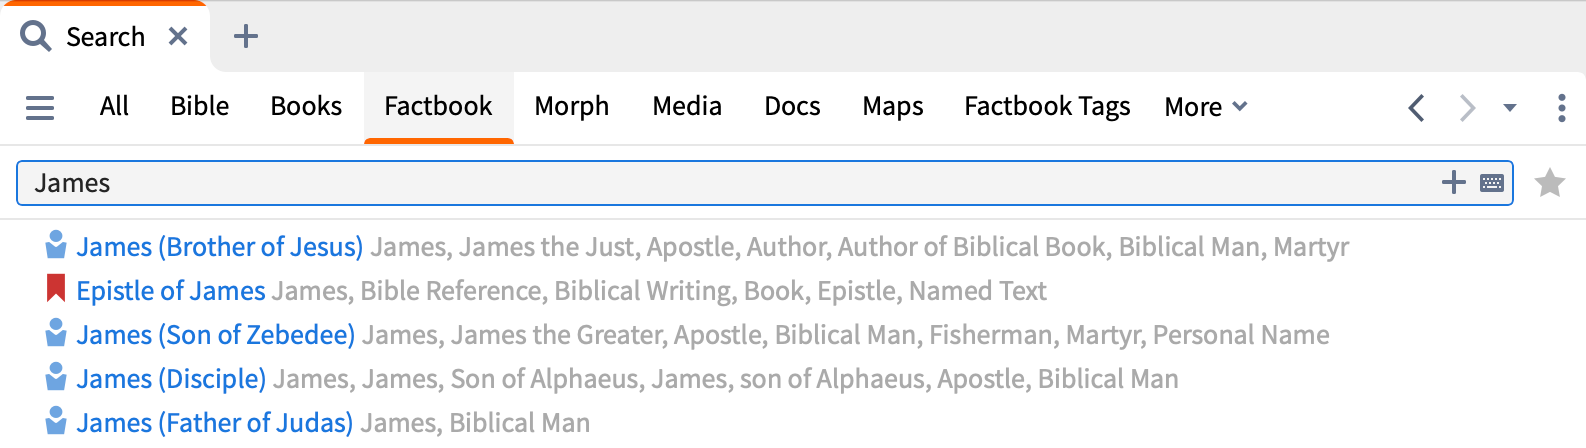Expand the More search types dropdown
Screen dimensions: 1586x448
tap(1206, 107)
